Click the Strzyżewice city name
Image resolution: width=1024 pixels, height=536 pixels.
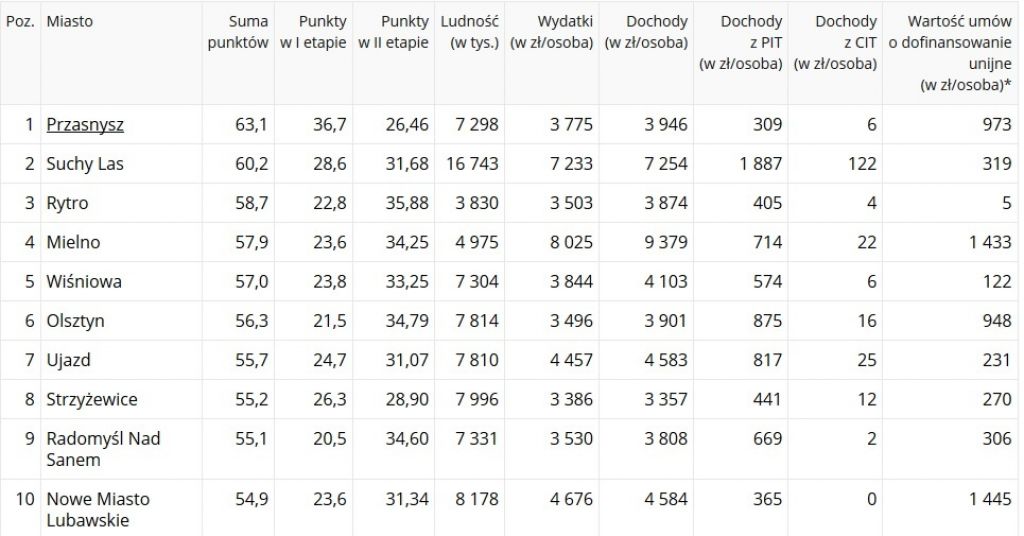(x=92, y=399)
